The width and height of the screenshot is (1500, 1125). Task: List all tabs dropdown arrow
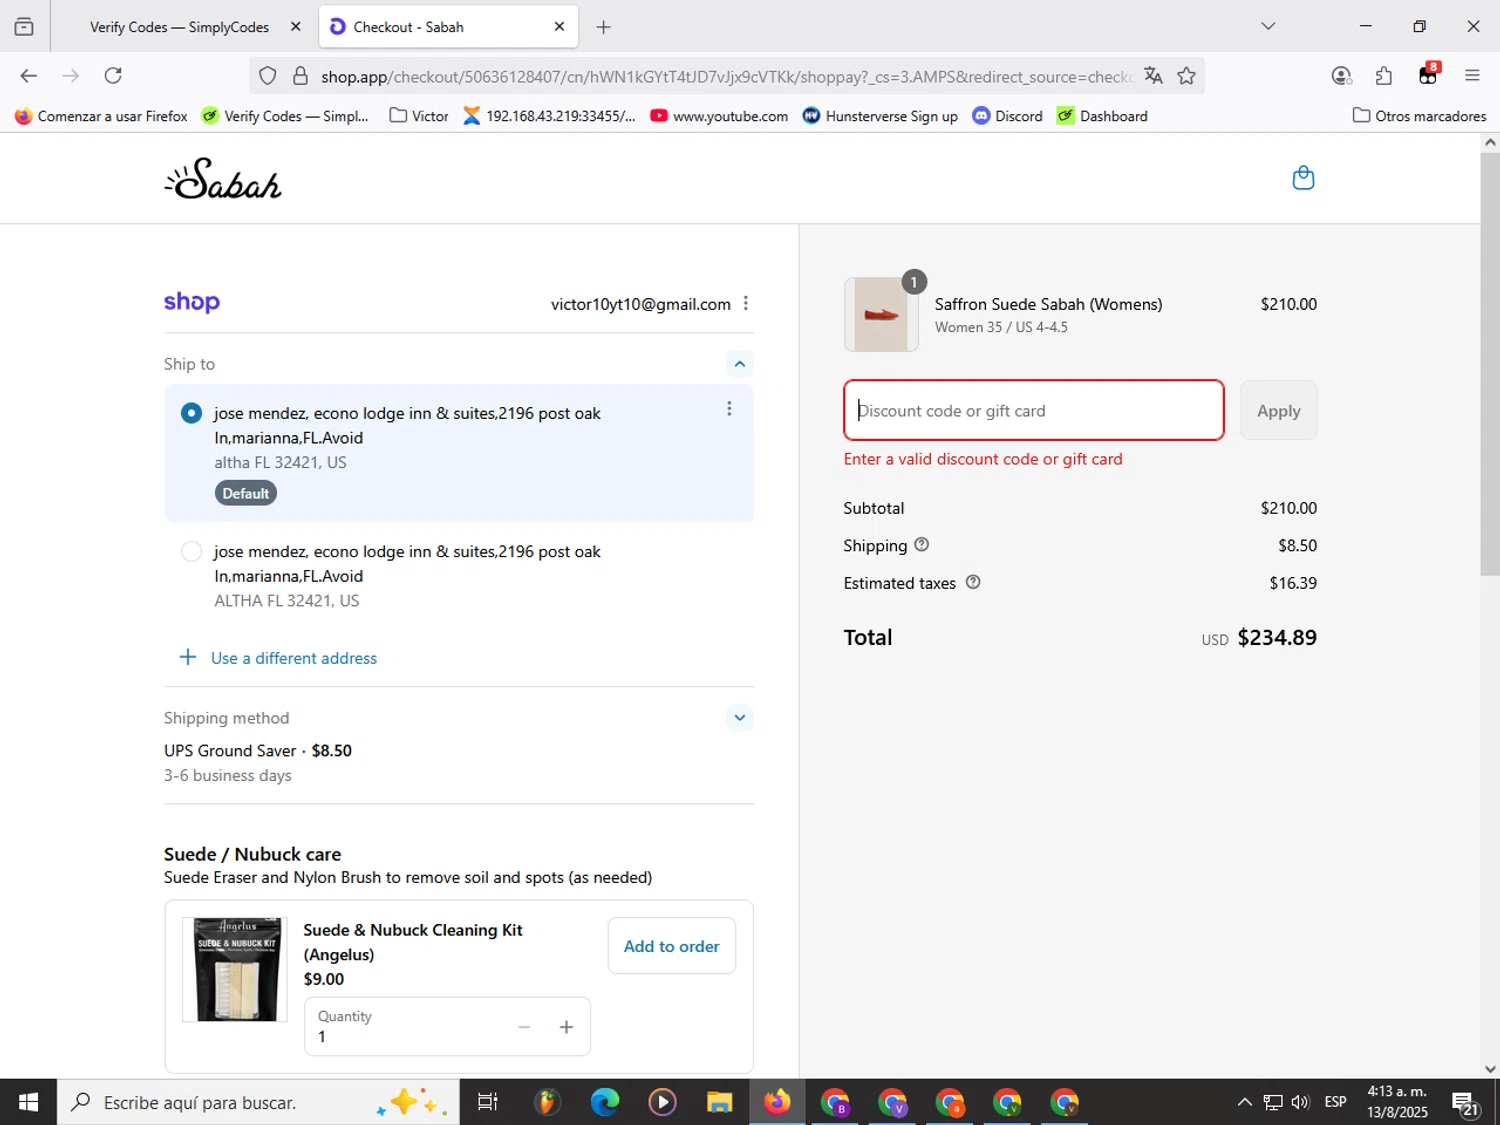click(1268, 26)
